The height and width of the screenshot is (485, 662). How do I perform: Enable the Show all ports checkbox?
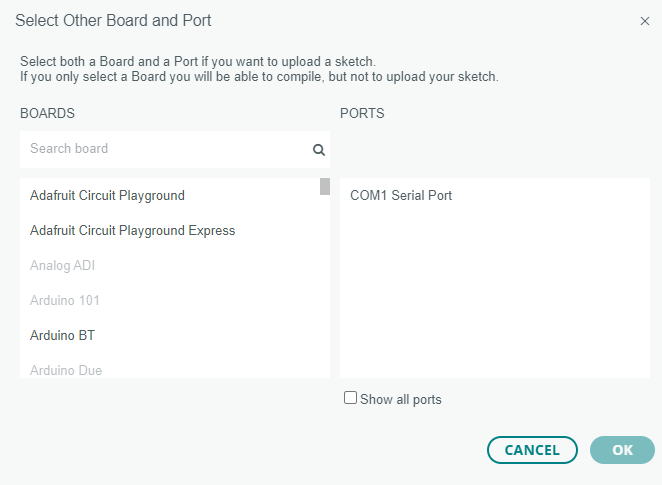coord(350,398)
